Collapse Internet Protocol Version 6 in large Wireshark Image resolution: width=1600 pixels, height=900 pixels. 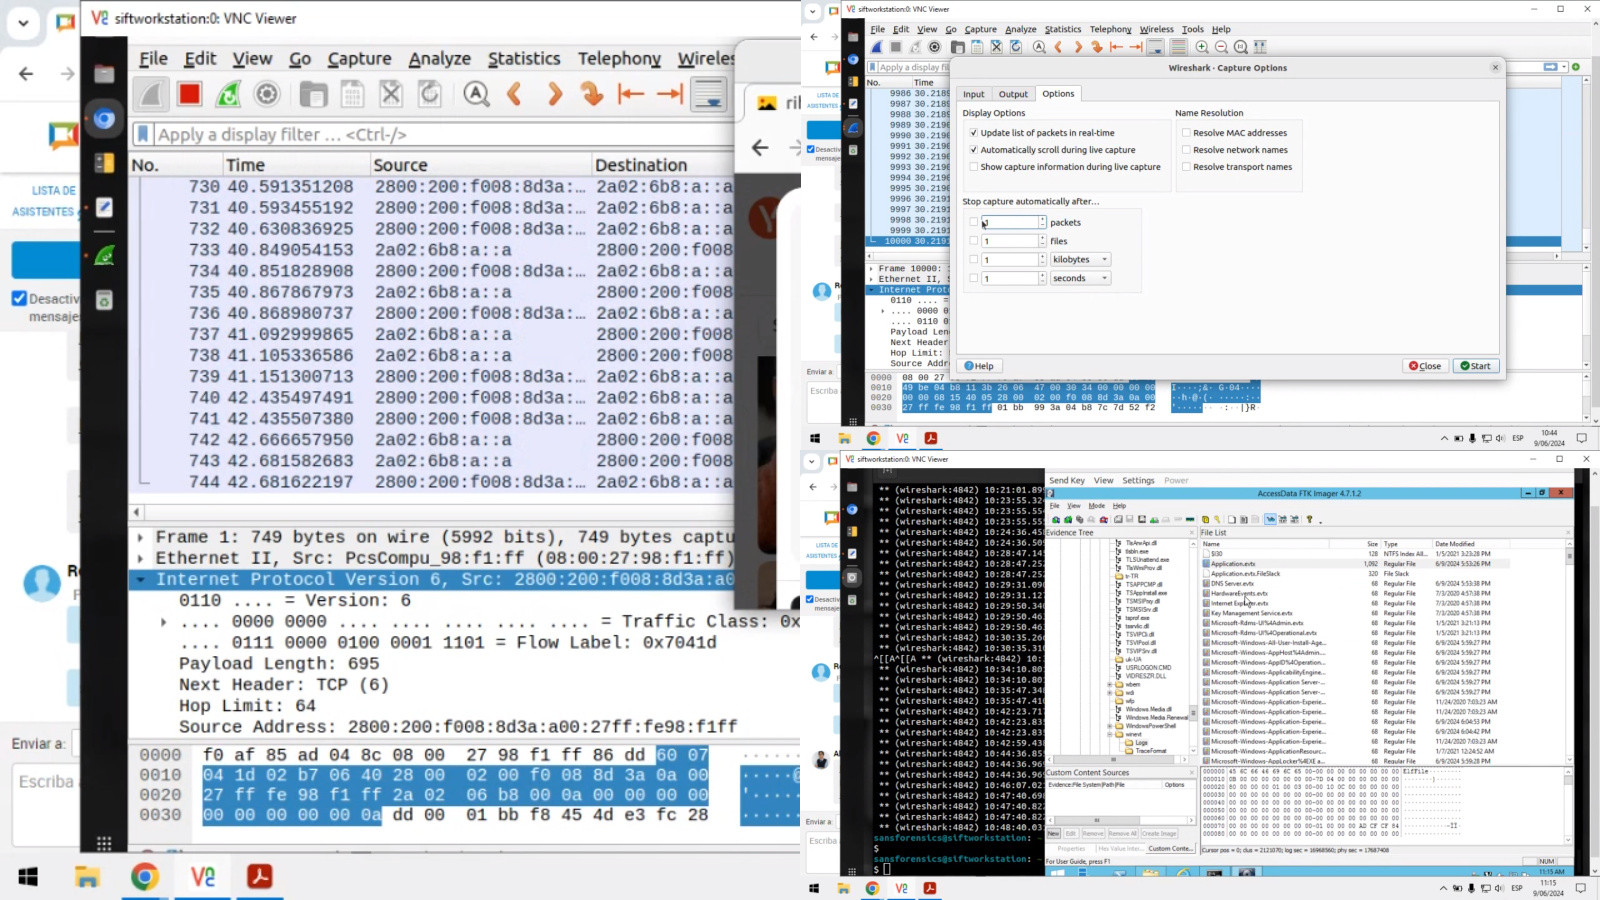140,579
